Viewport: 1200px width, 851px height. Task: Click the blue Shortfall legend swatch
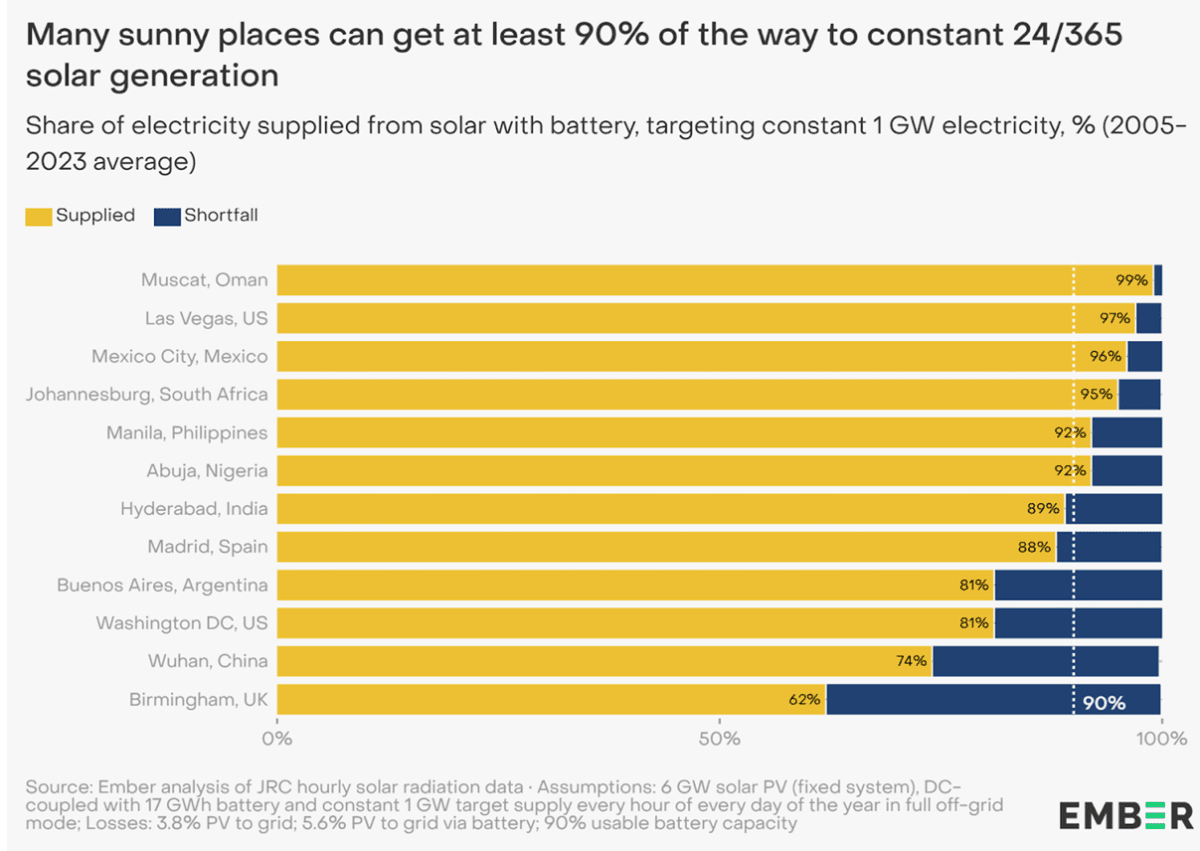pos(166,215)
